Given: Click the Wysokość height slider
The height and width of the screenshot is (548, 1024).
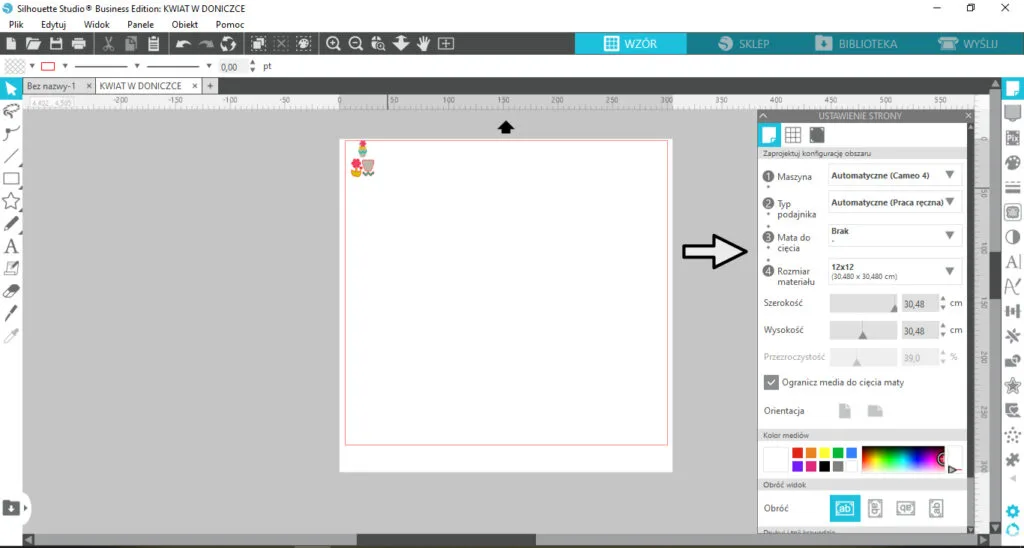Looking at the screenshot, I should click(x=863, y=330).
